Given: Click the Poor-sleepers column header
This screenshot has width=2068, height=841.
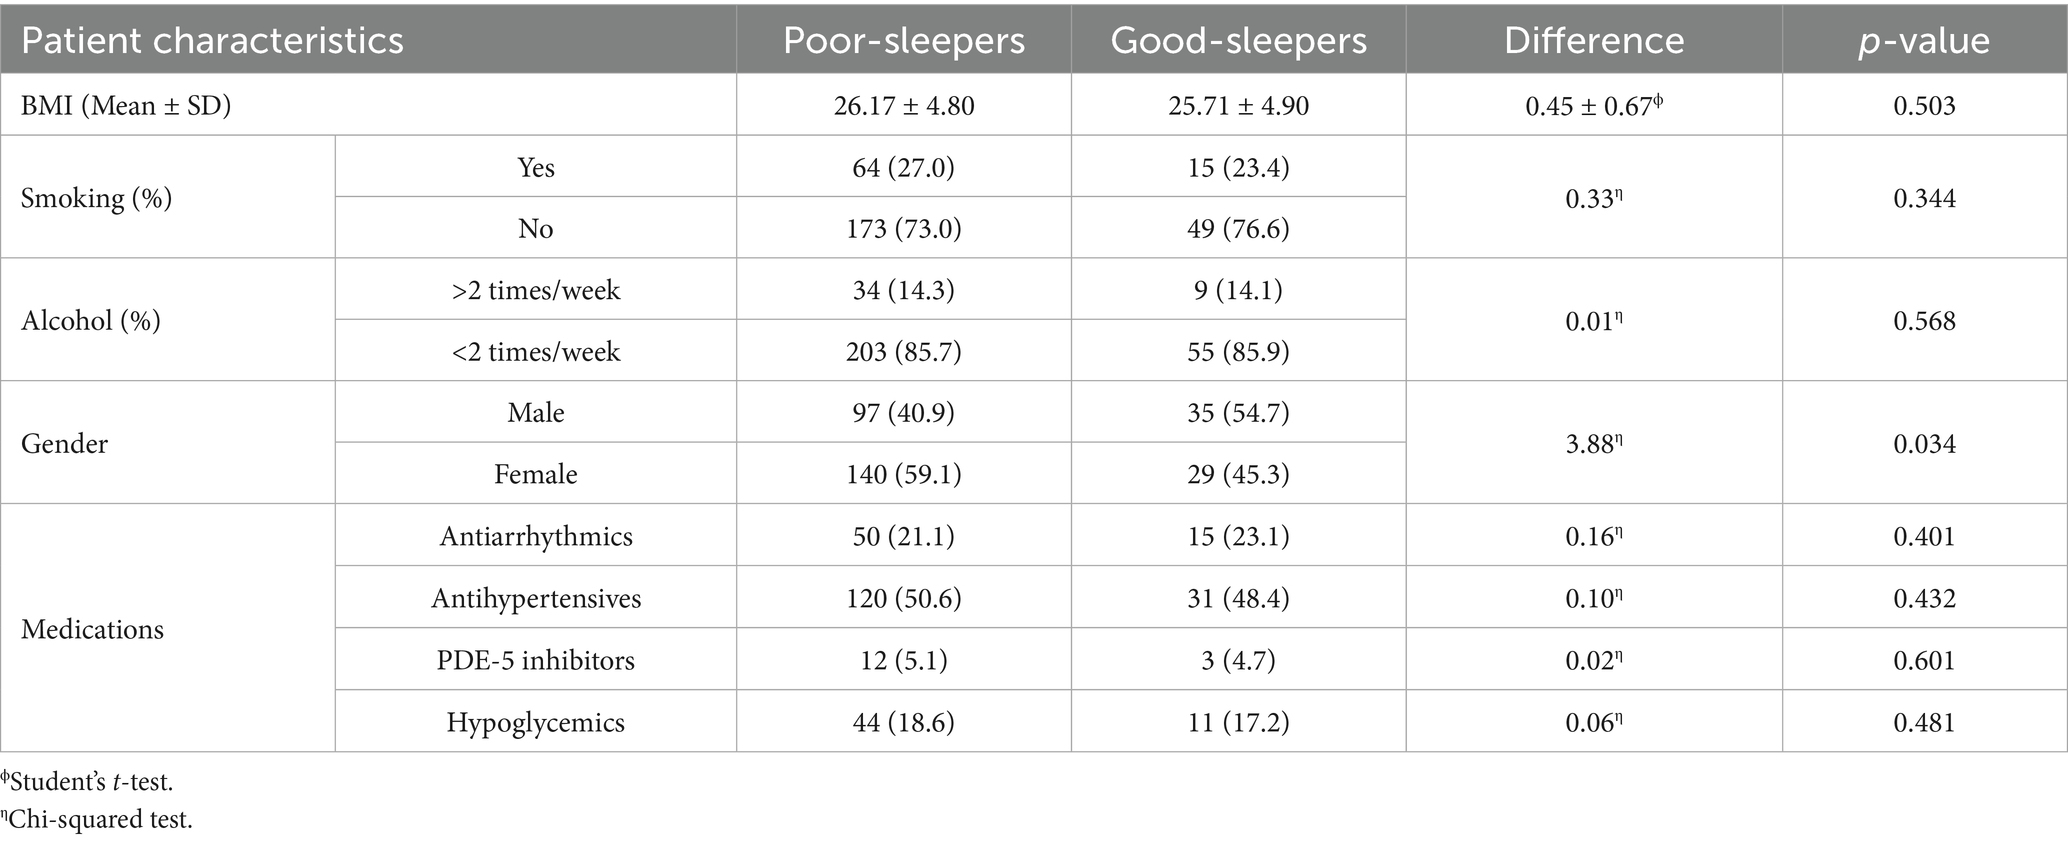Looking at the screenshot, I should click(903, 41).
